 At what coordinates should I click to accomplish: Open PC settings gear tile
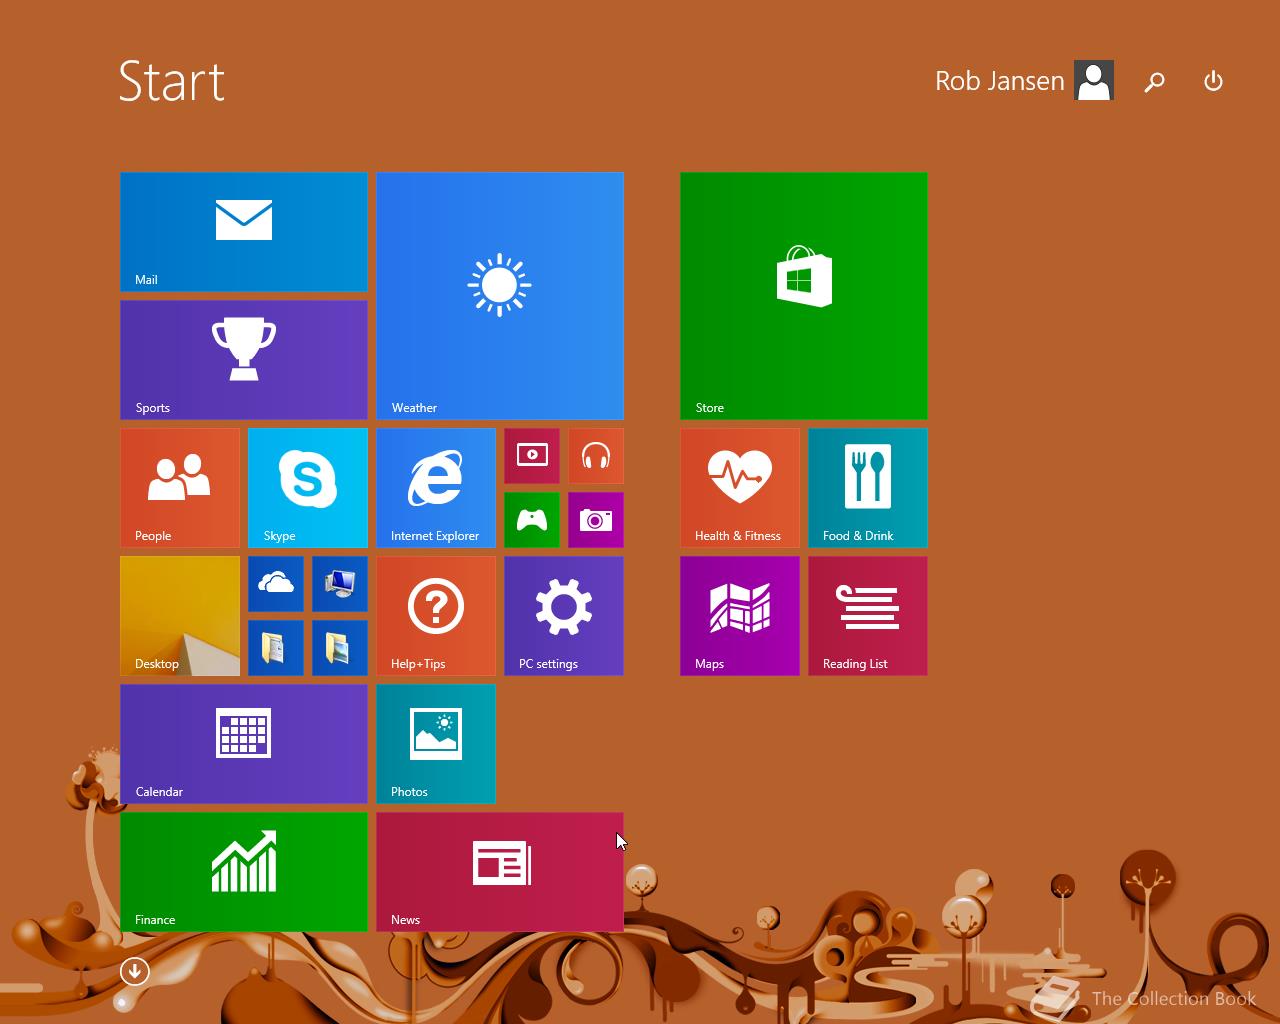tap(564, 616)
